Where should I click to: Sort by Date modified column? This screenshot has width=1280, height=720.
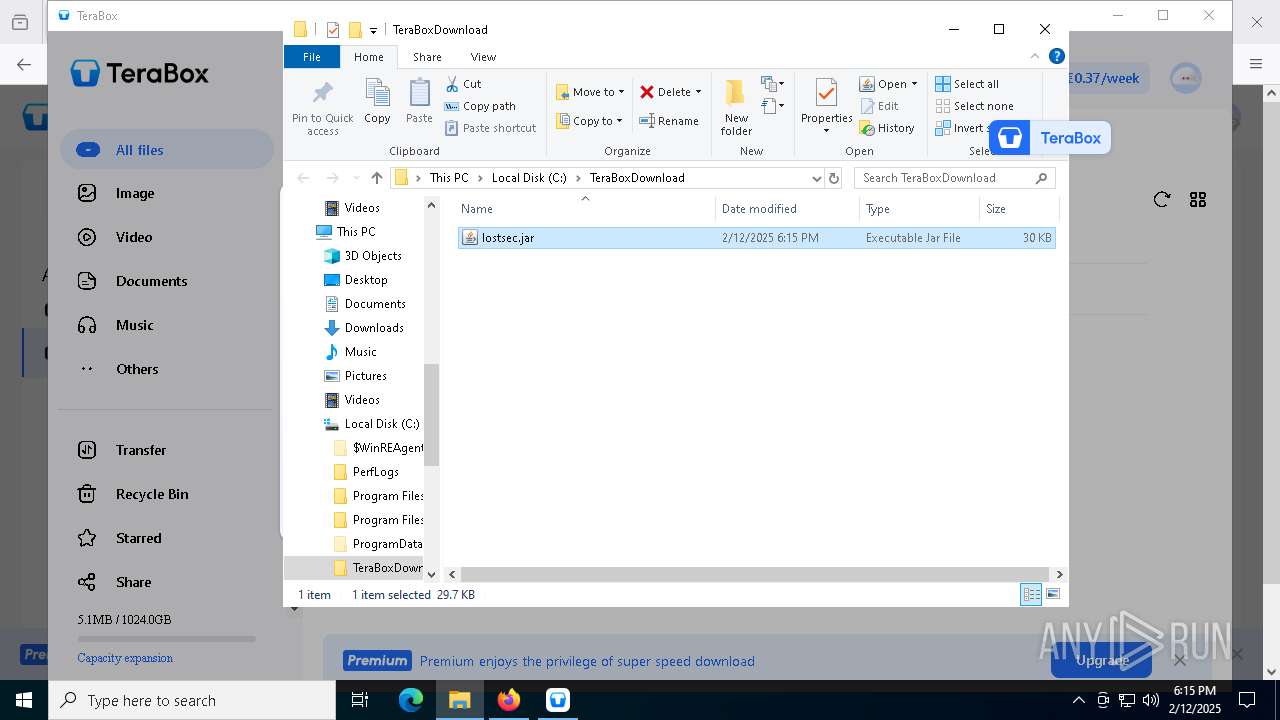(x=788, y=209)
